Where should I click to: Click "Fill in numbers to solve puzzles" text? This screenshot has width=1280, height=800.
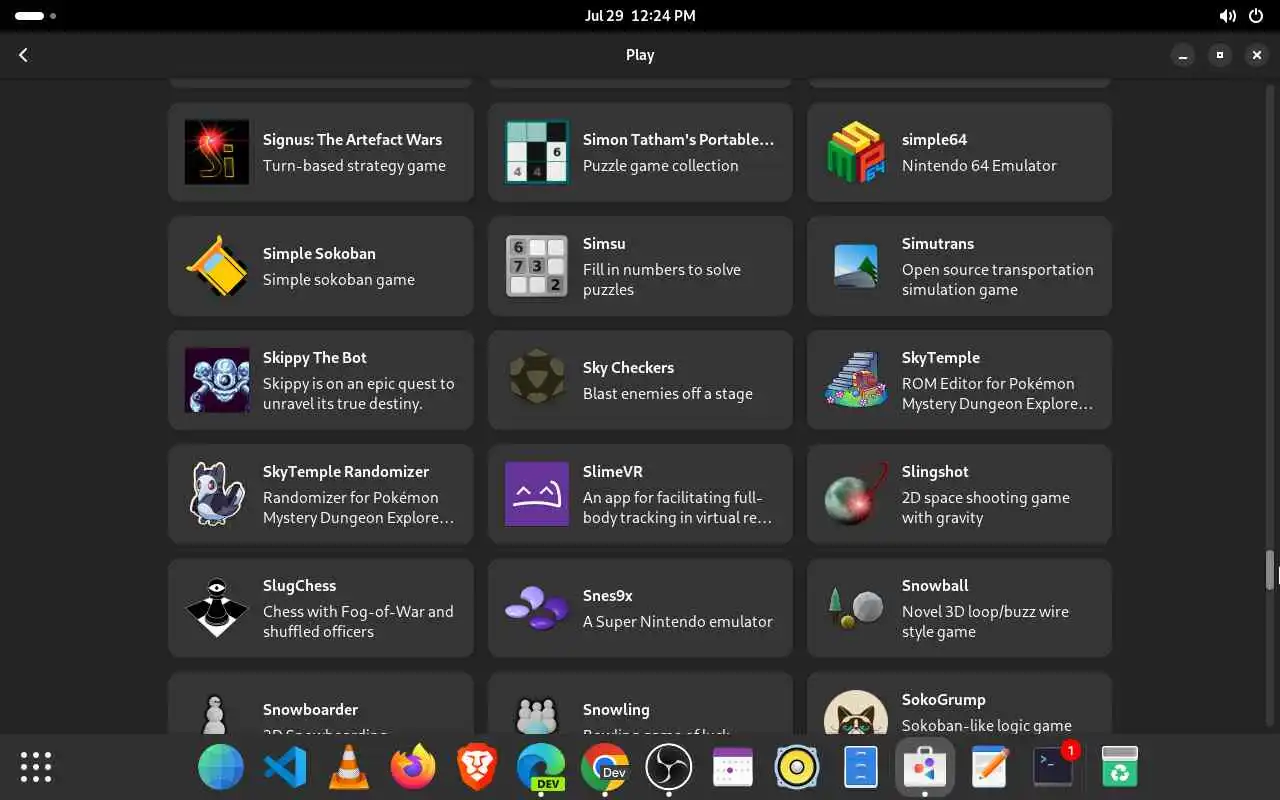[661, 280]
